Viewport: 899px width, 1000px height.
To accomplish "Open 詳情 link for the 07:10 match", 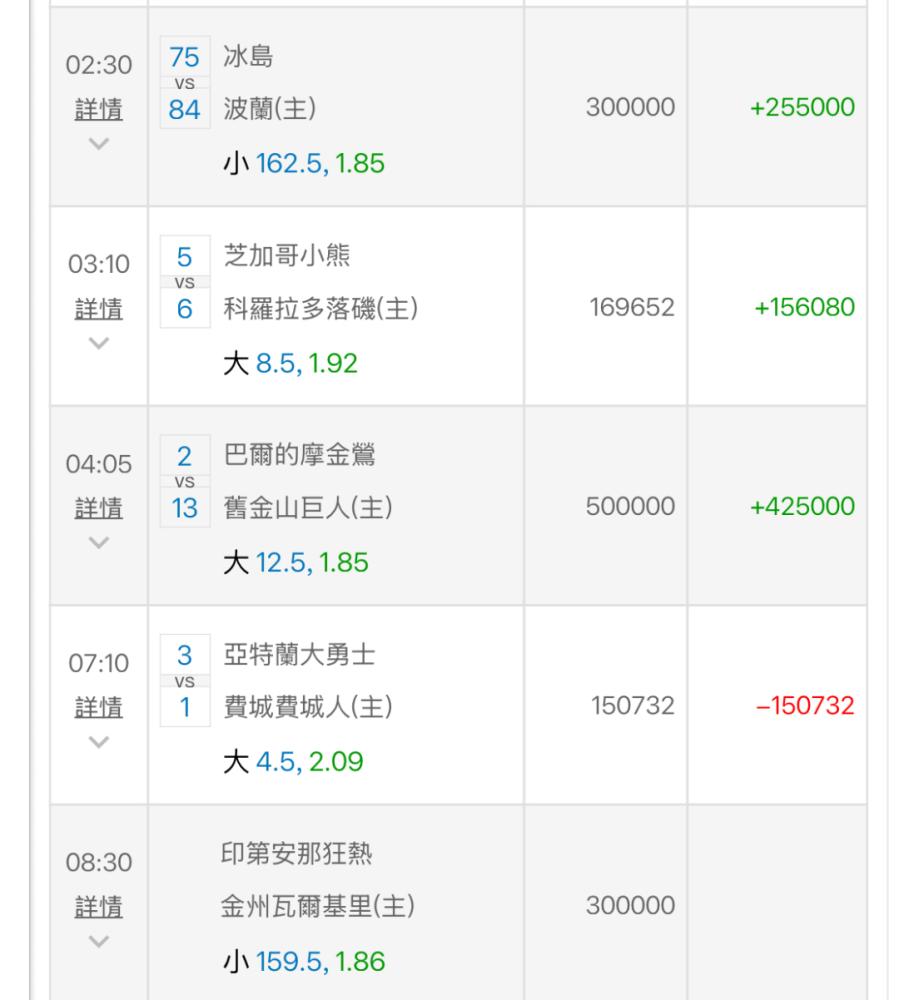I will [99, 708].
